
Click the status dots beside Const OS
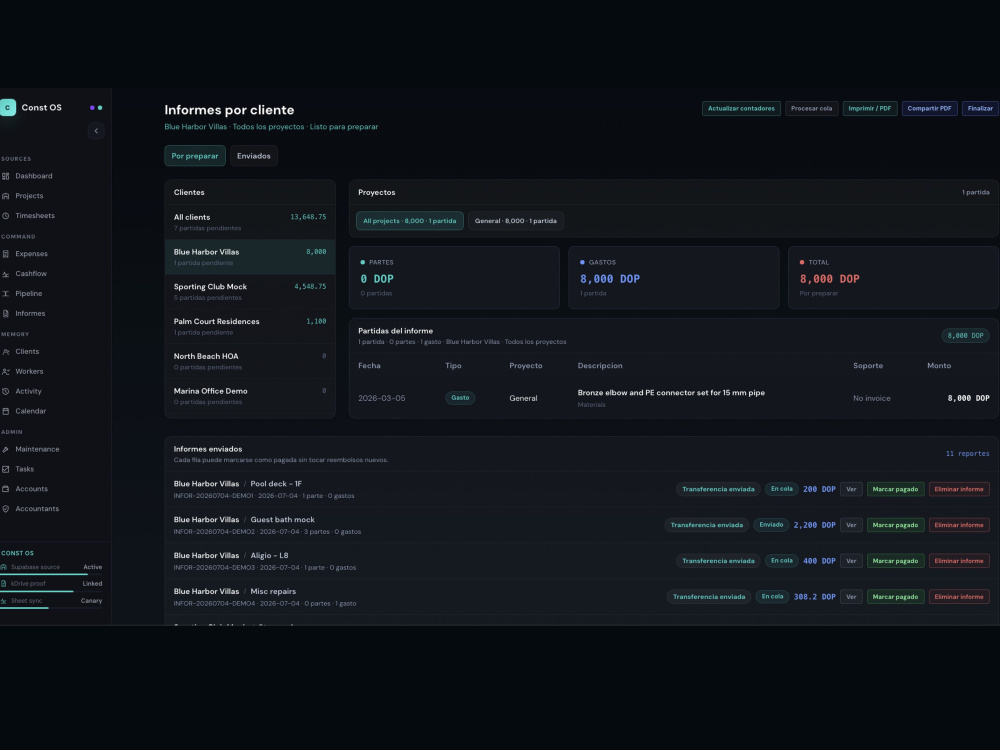(x=96, y=108)
